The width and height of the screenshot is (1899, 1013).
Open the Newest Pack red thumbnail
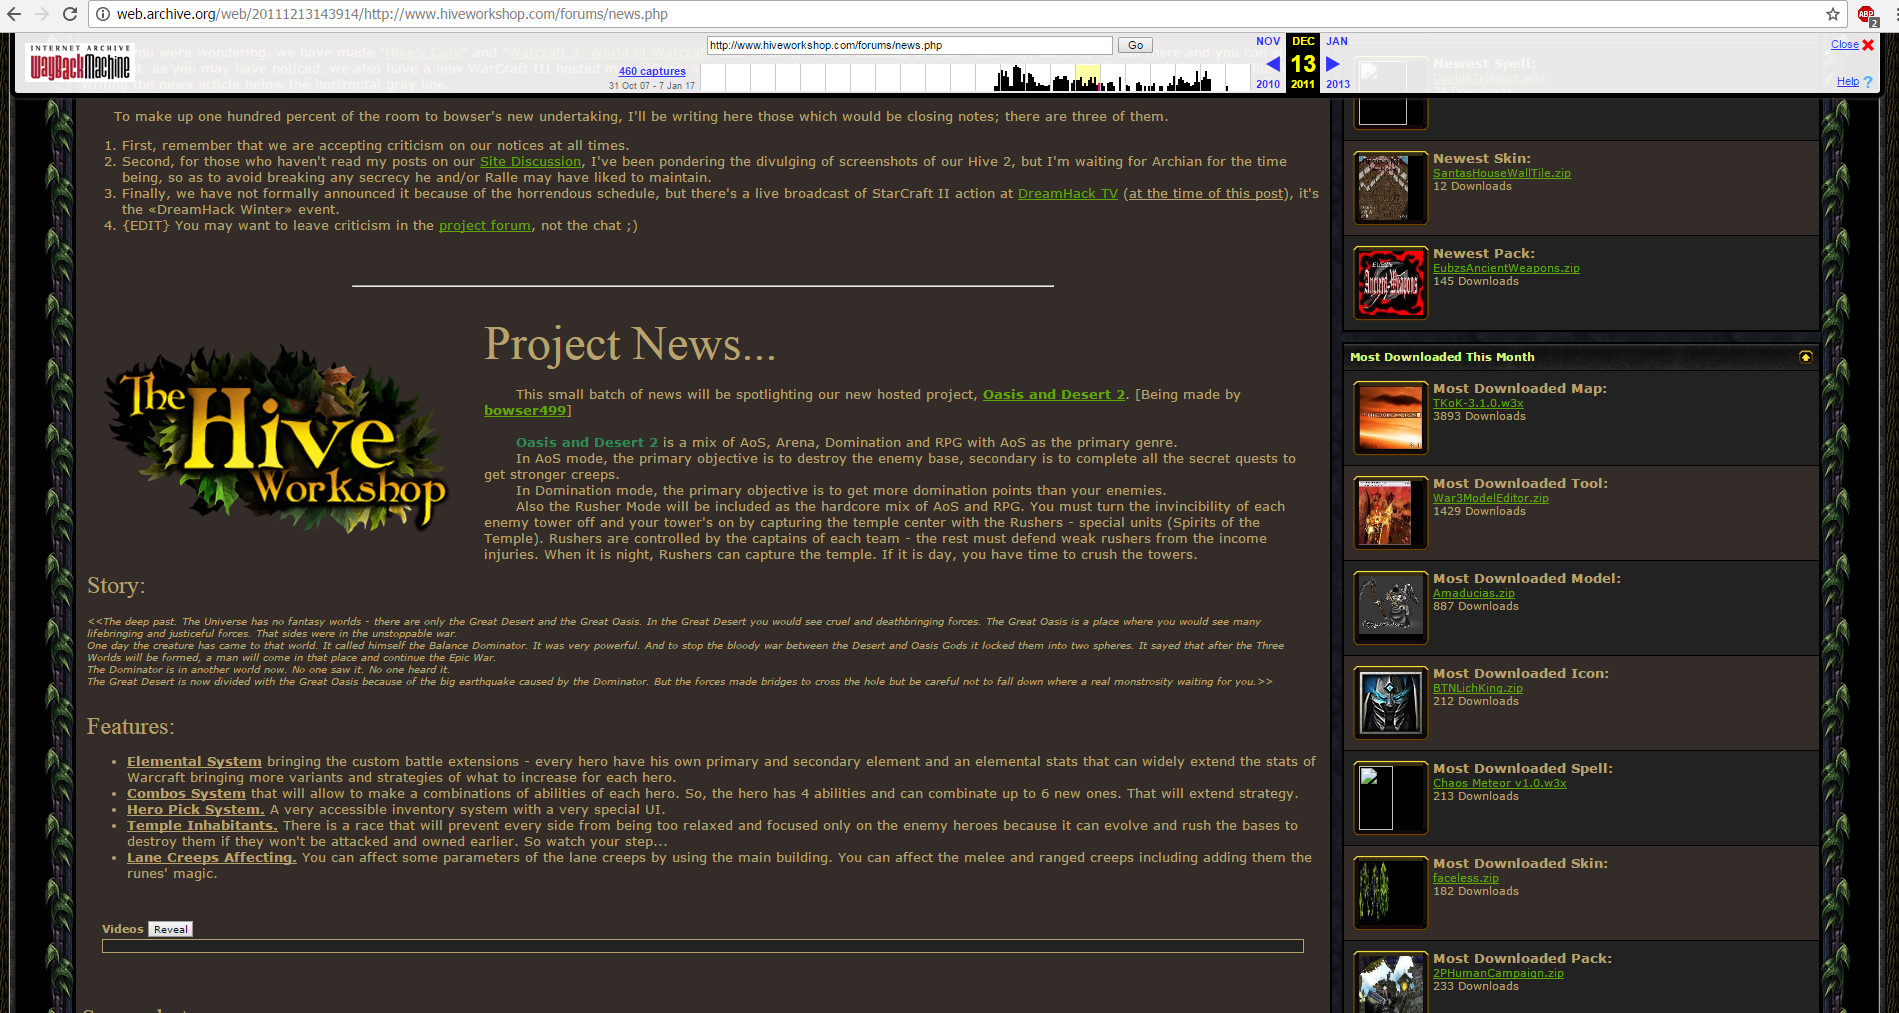coord(1390,283)
